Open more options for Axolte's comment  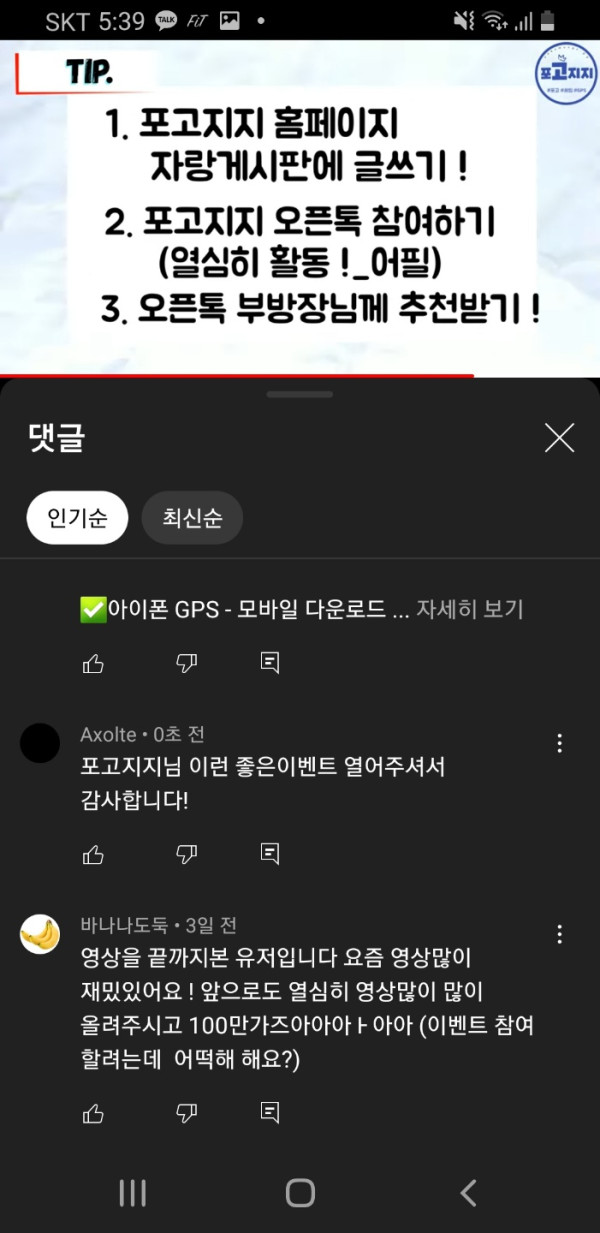(x=560, y=743)
